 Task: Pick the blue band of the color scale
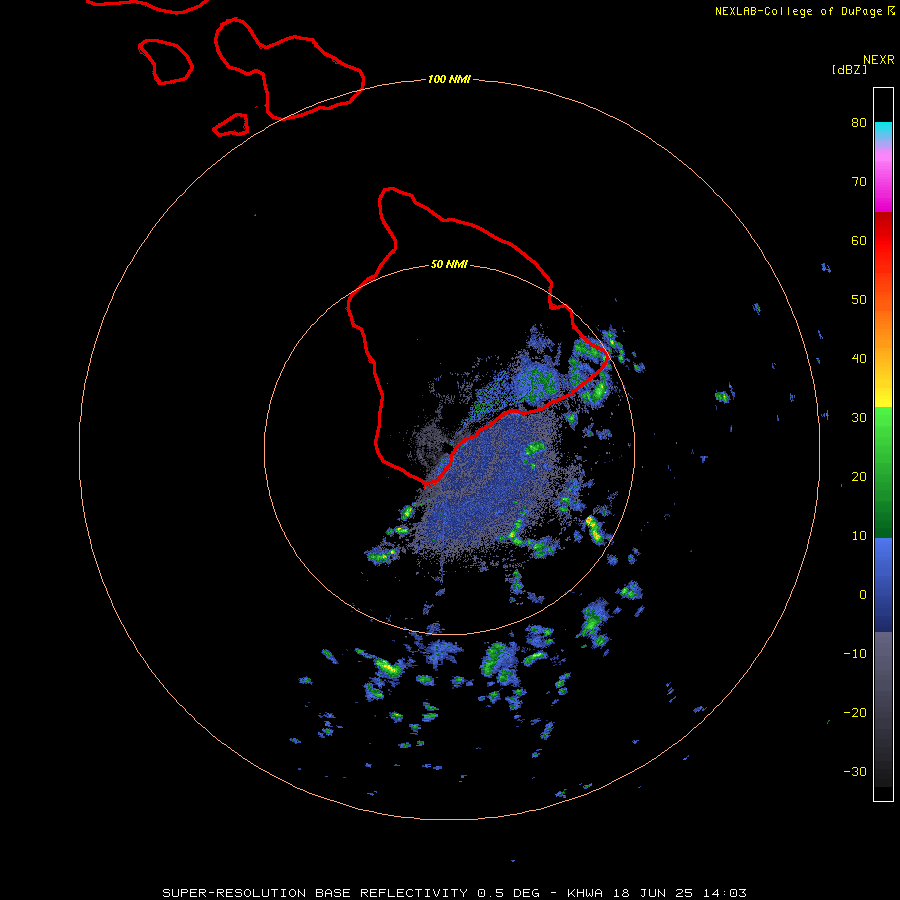tap(883, 585)
